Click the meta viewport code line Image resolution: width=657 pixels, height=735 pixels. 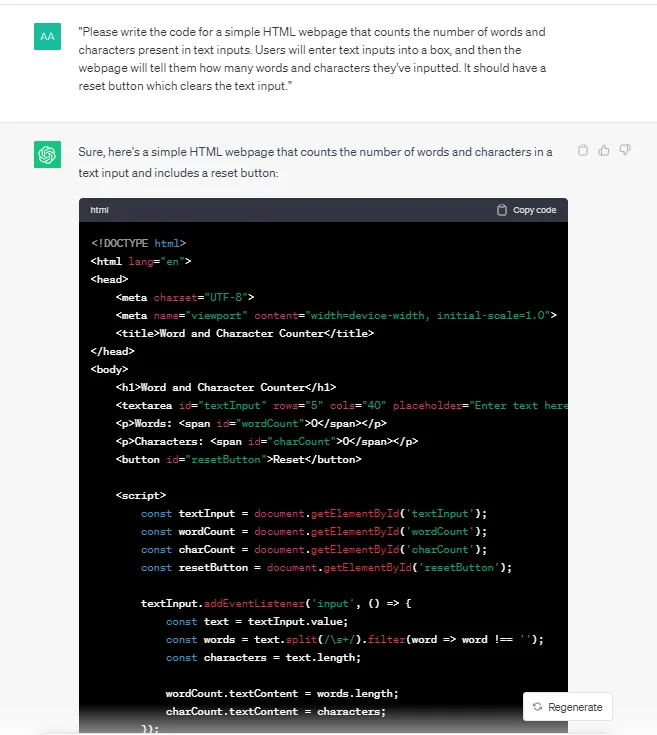click(x=336, y=315)
